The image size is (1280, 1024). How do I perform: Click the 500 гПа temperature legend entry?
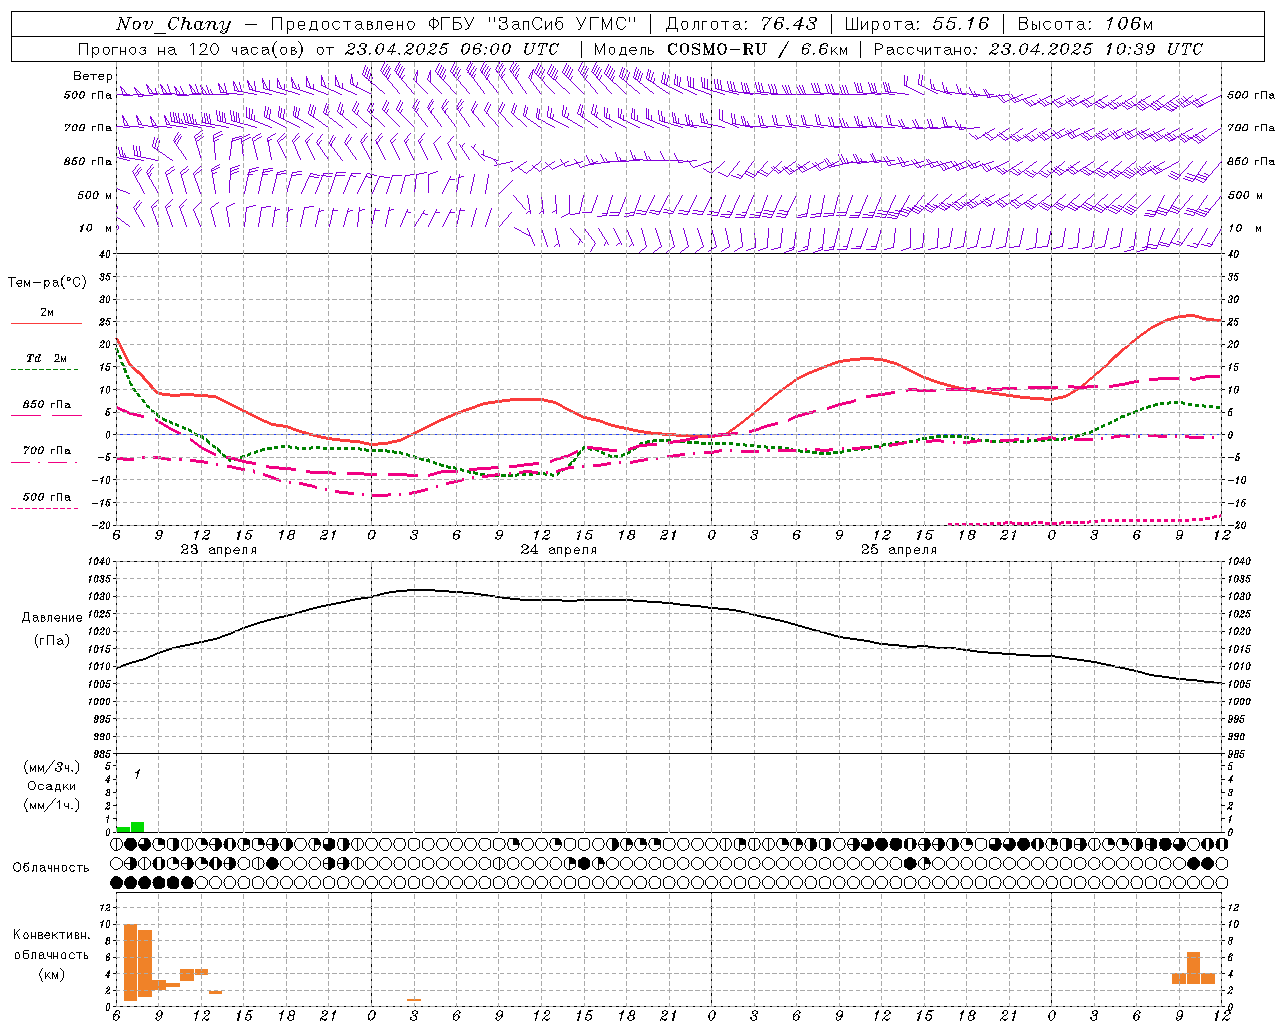pyautogui.click(x=47, y=497)
